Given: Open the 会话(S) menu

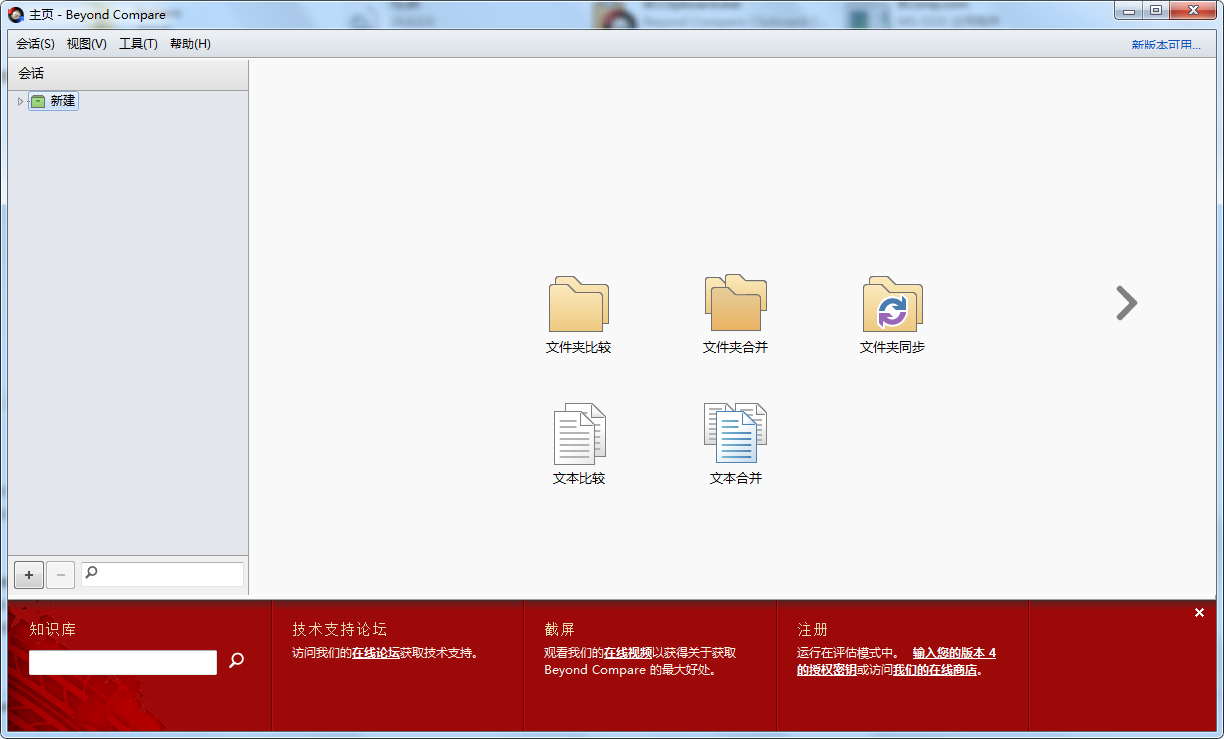Looking at the screenshot, I should 36,44.
